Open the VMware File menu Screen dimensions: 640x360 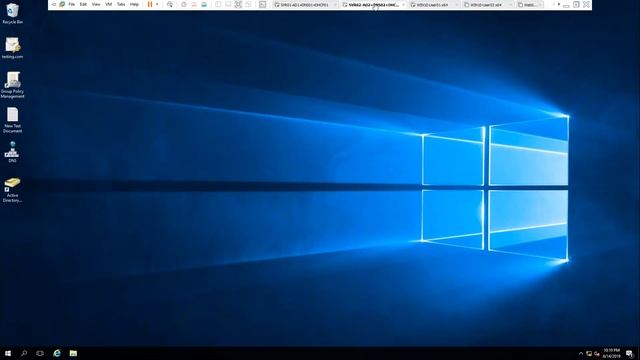[x=71, y=4]
